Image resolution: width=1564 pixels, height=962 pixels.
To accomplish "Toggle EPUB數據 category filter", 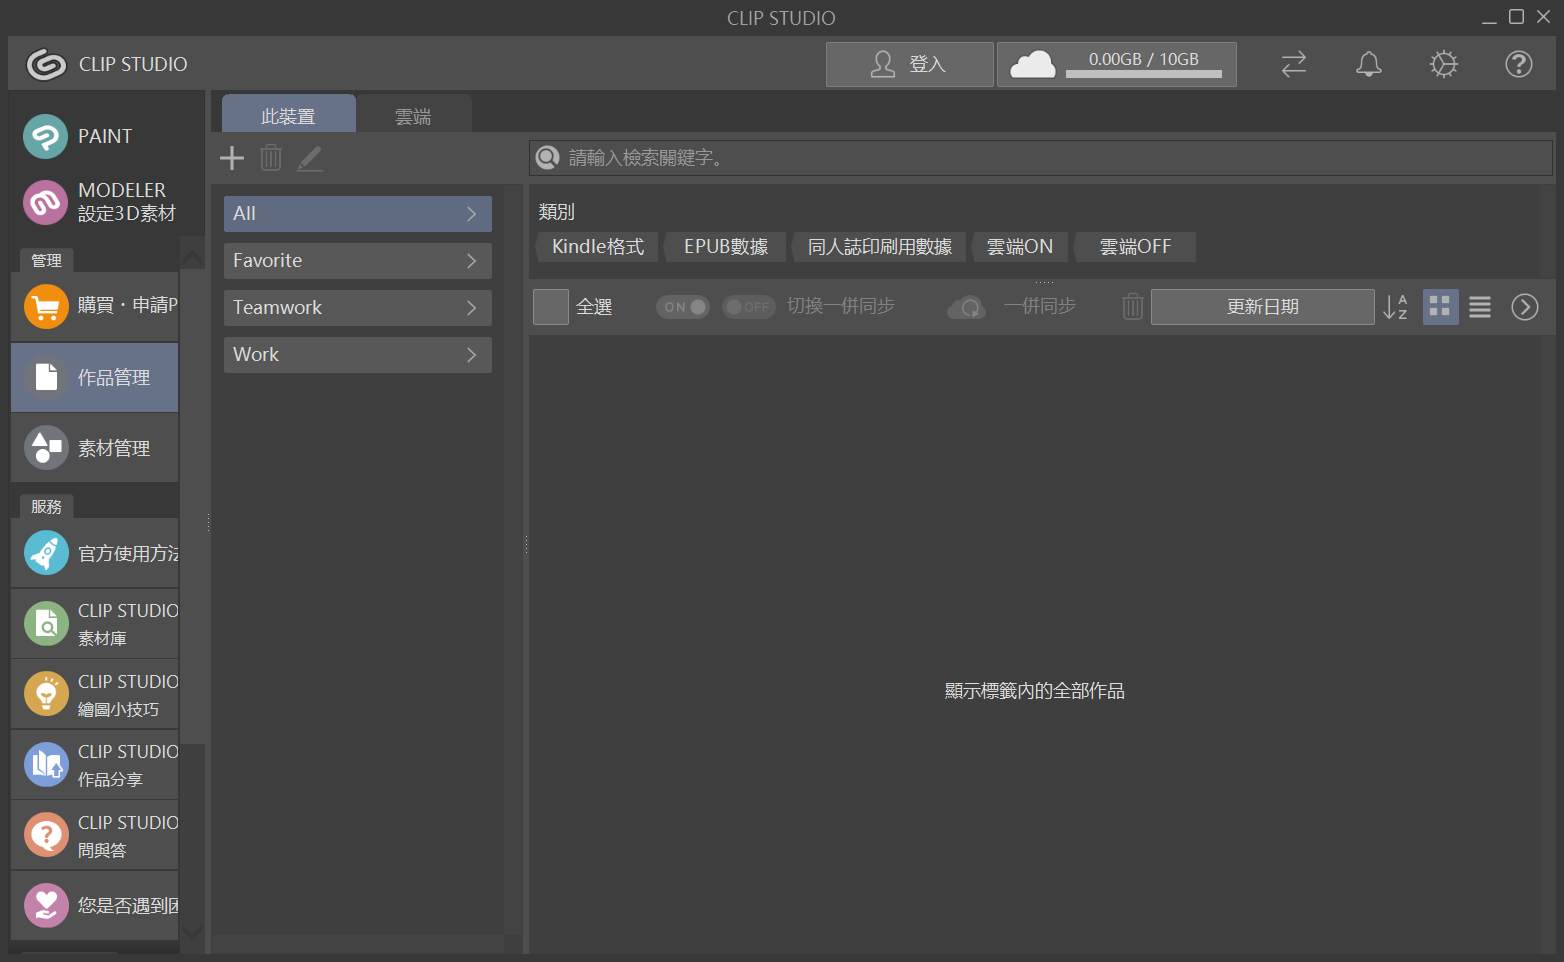I will (726, 247).
